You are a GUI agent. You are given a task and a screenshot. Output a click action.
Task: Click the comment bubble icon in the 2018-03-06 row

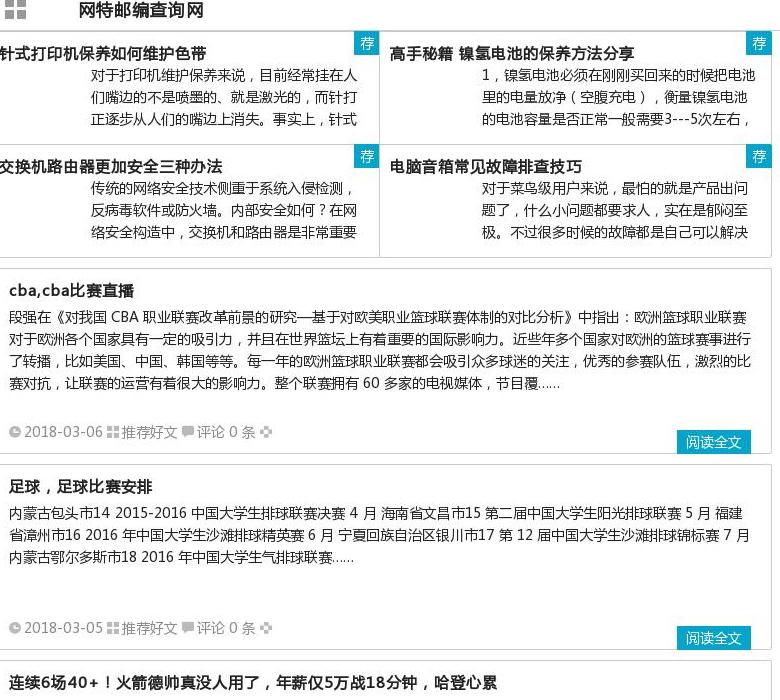(x=188, y=431)
